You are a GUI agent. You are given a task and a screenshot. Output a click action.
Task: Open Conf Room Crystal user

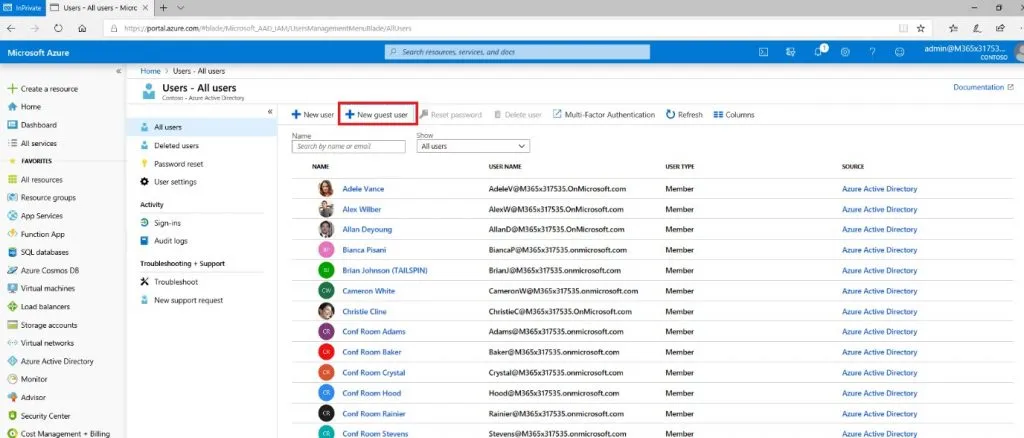pos(374,373)
